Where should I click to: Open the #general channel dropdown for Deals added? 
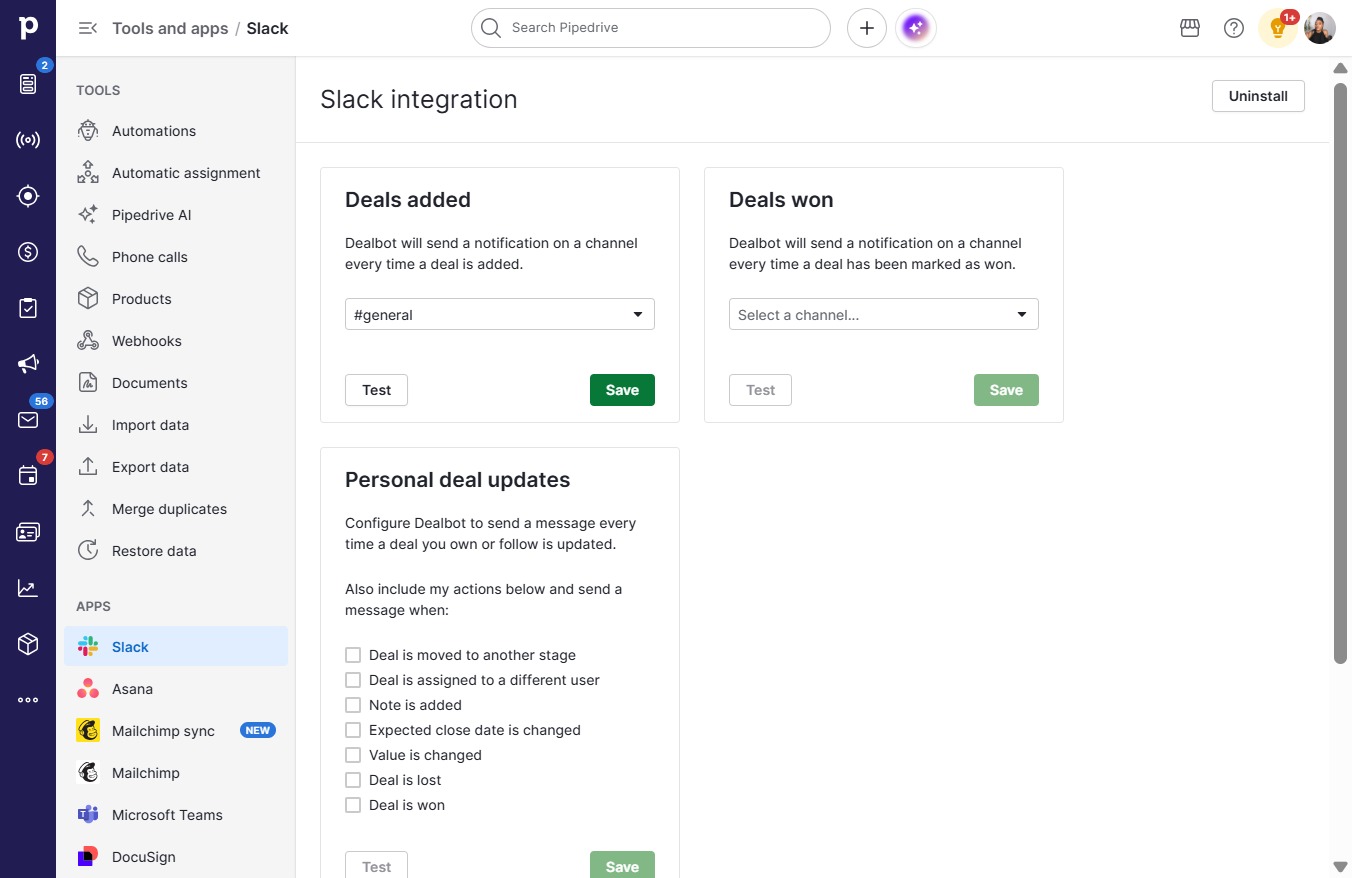coord(500,314)
